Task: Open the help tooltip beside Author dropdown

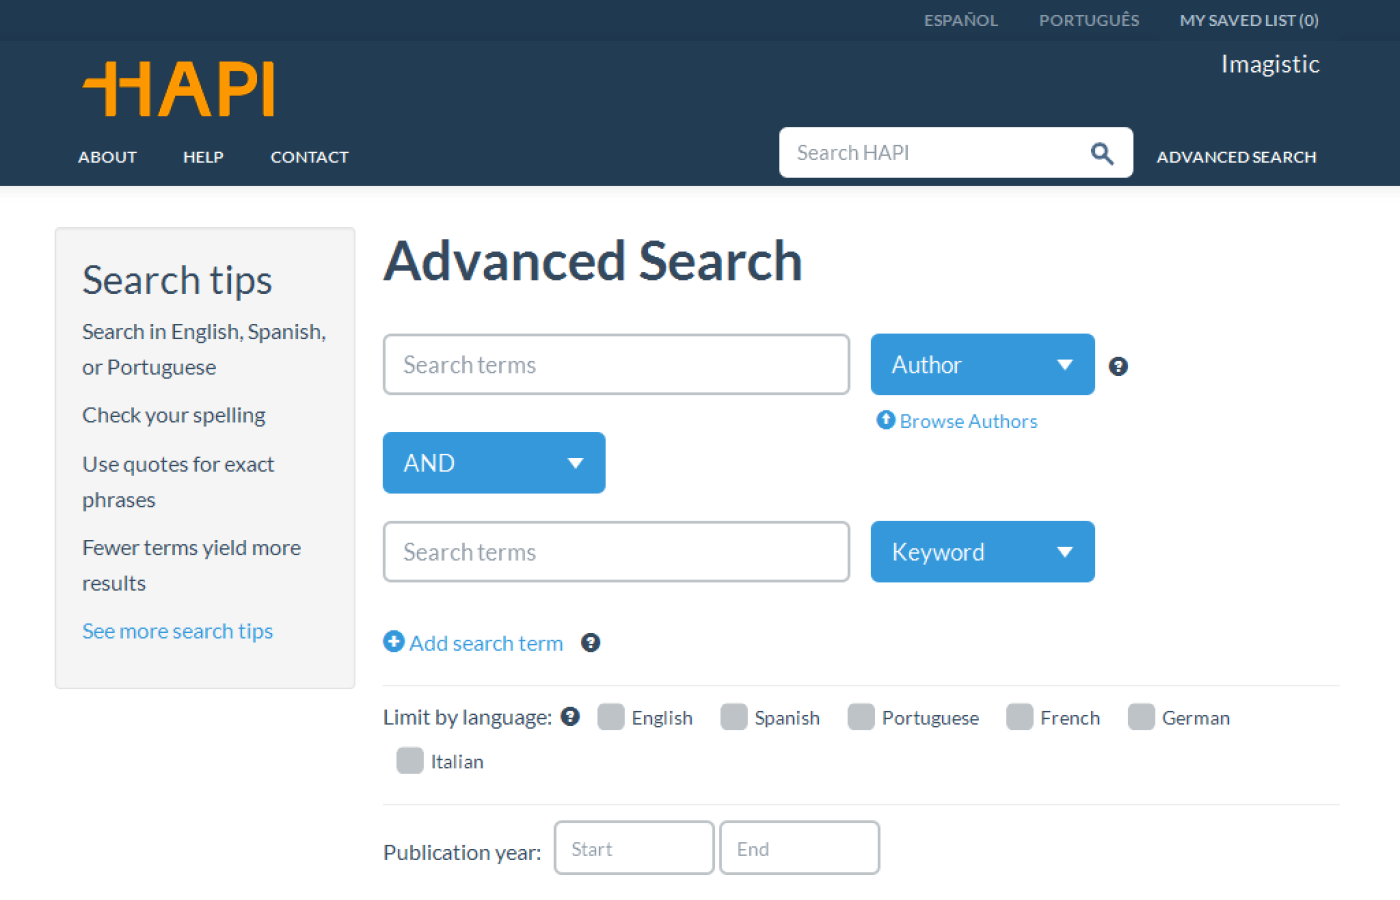Action: point(1118,366)
